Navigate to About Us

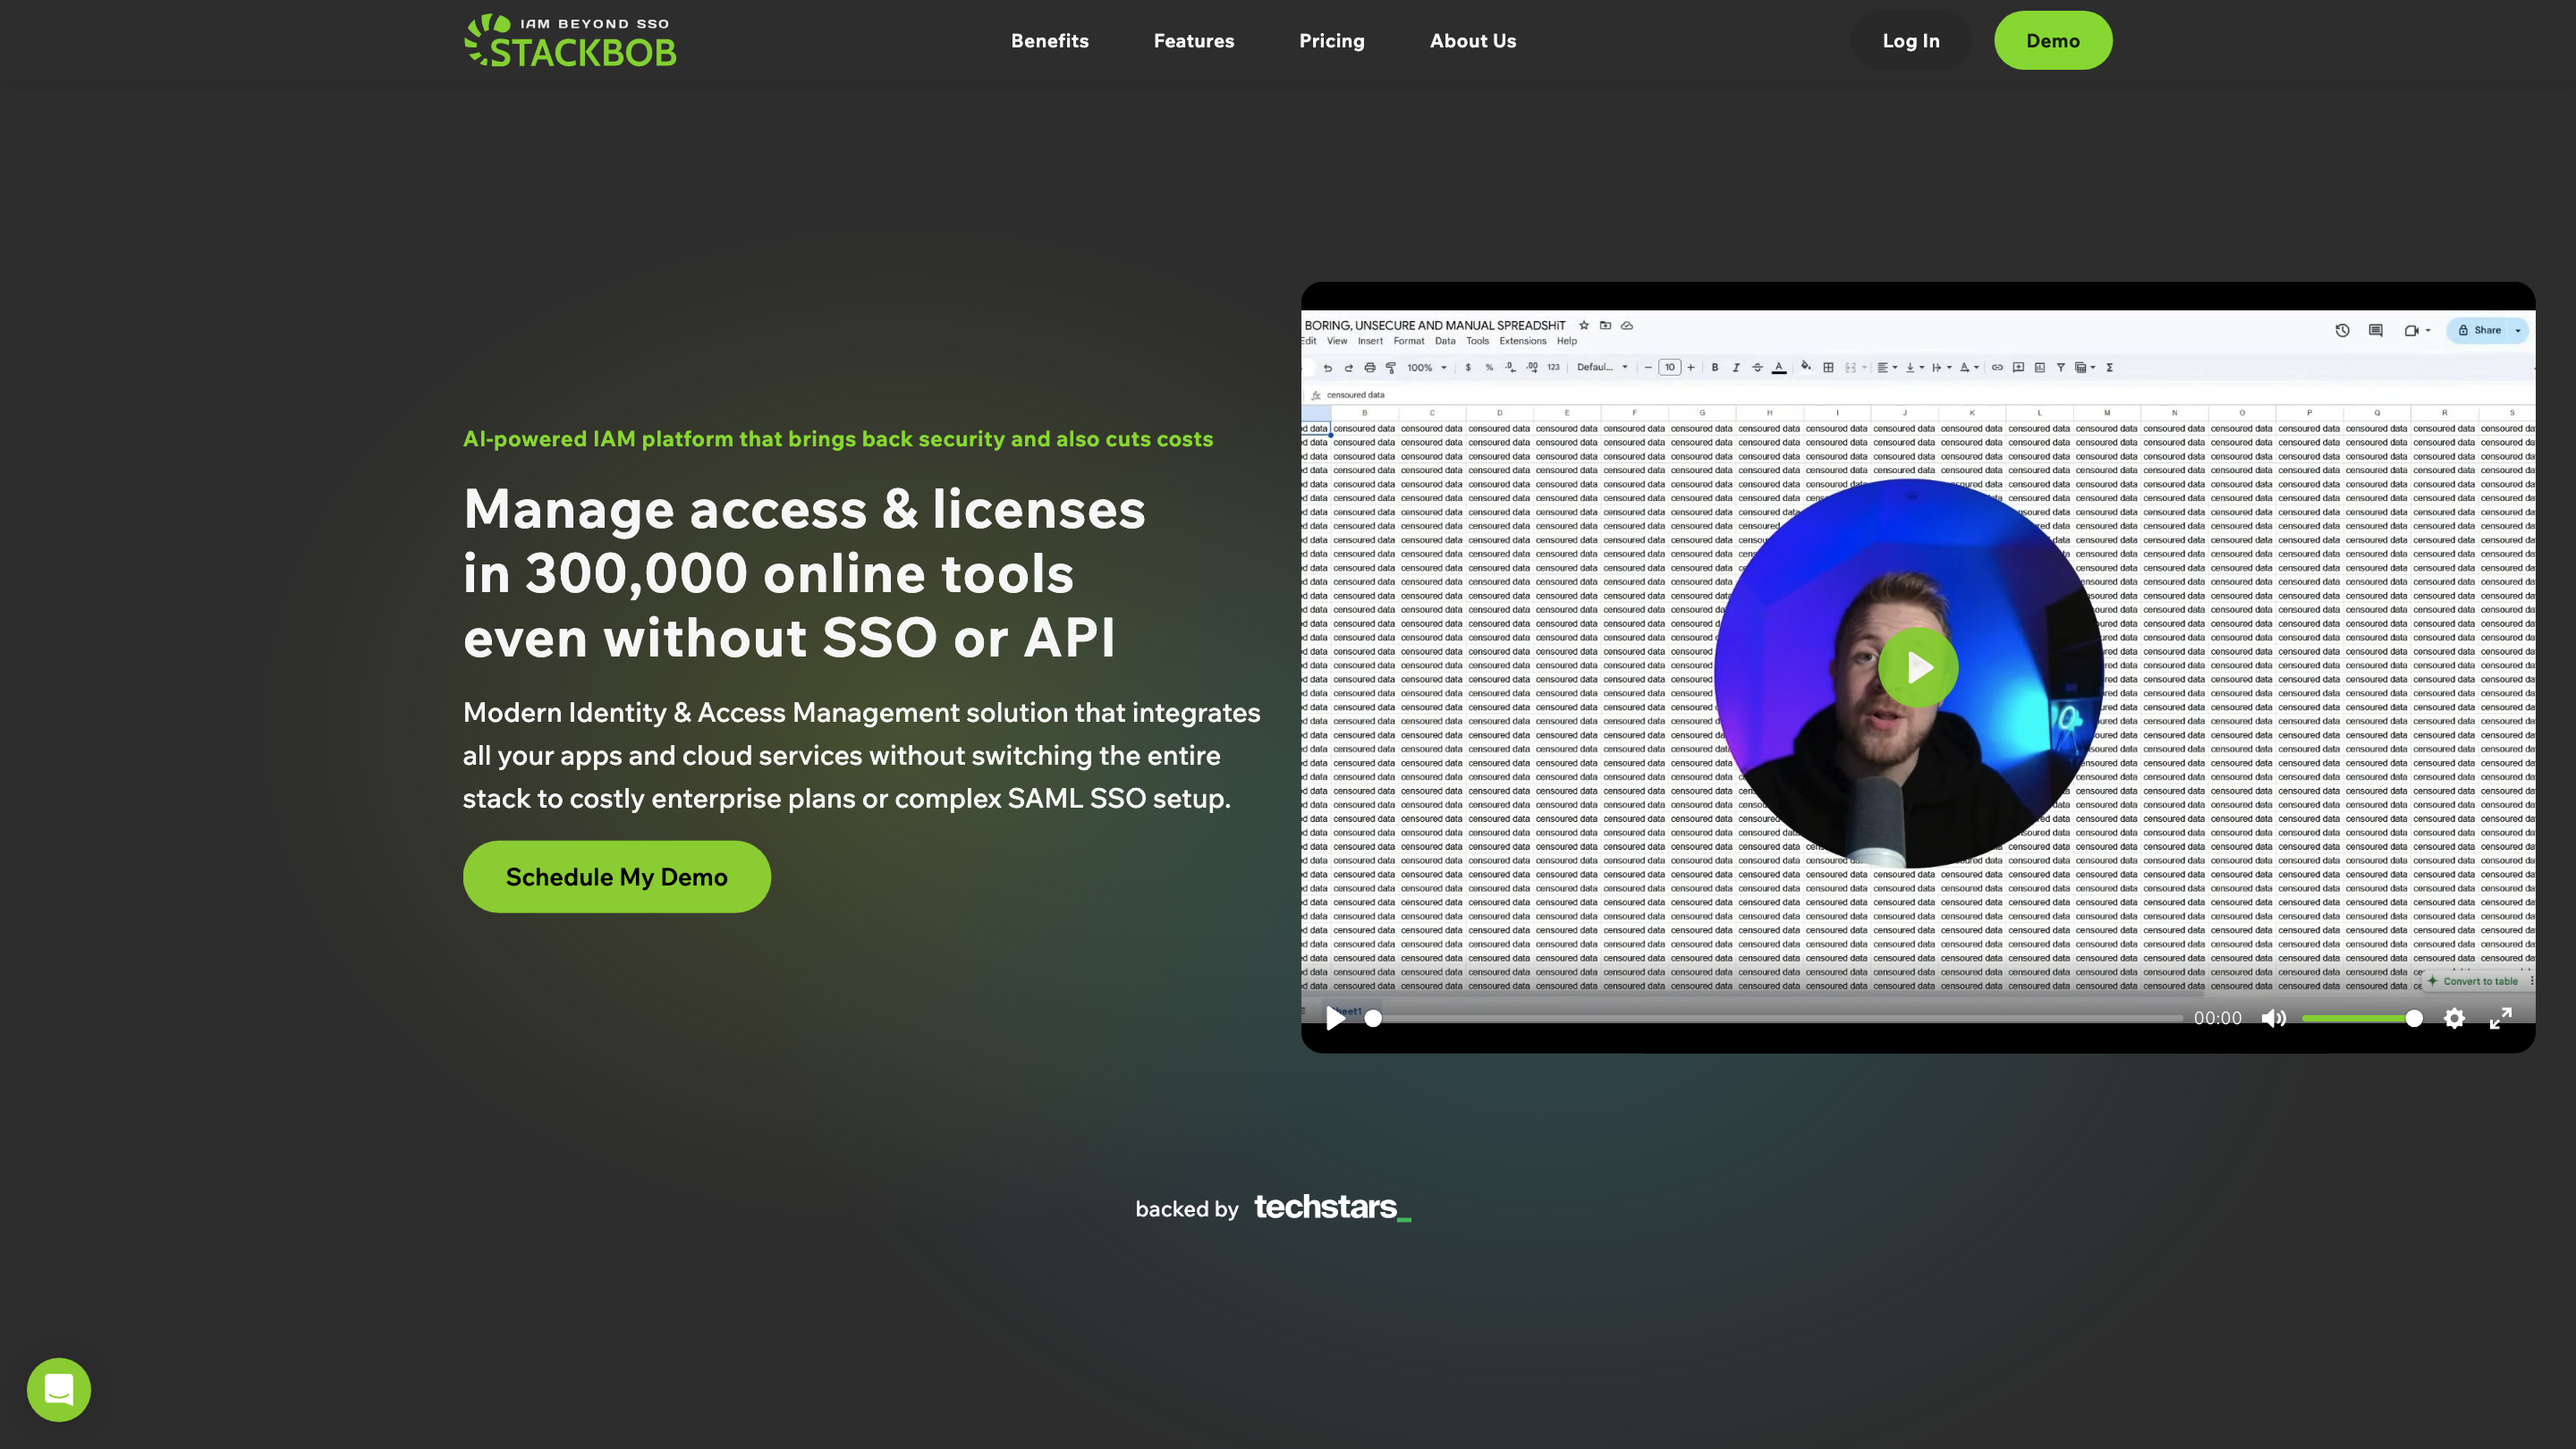tap(1472, 41)
